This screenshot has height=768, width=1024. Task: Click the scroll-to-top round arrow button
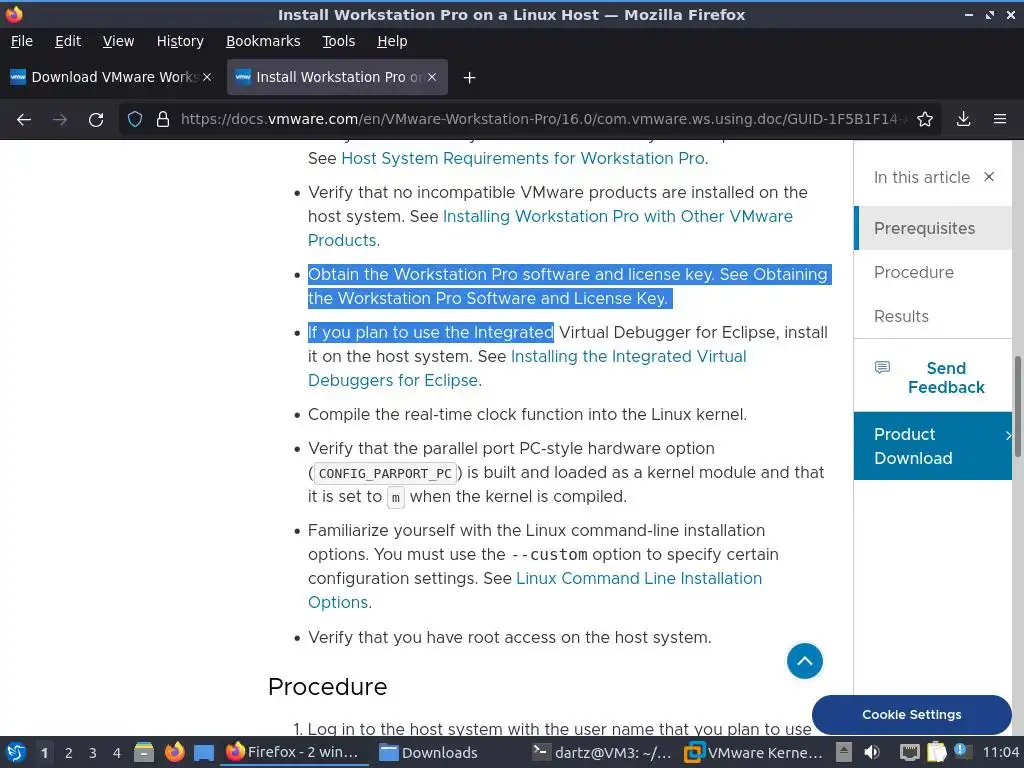[805, 661]
